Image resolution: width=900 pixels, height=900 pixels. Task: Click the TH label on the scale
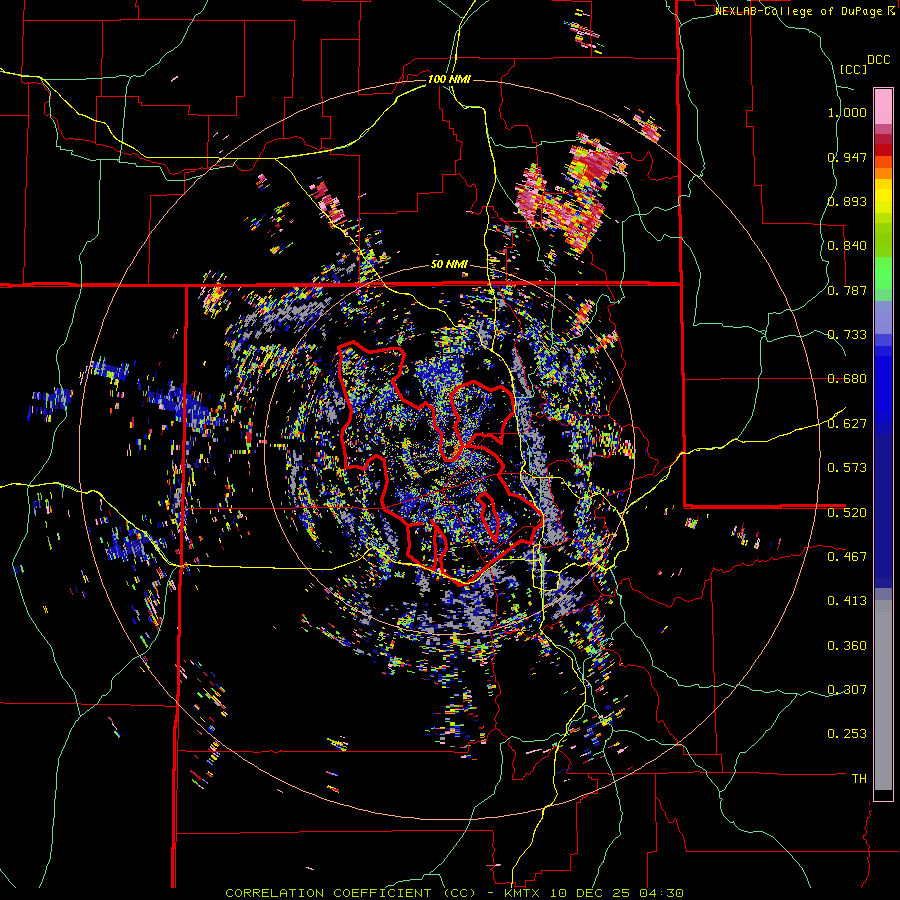pos(859,779)
